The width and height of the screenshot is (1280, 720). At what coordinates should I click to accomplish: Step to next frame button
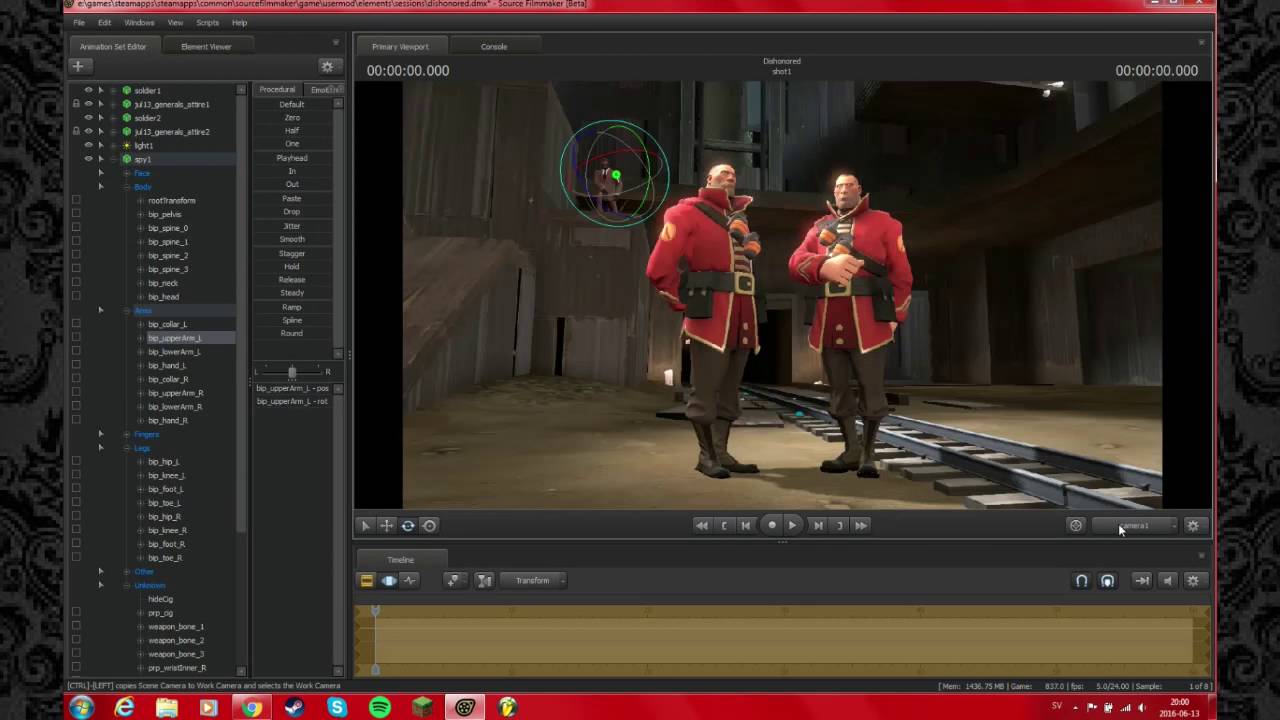pos(818,525)
